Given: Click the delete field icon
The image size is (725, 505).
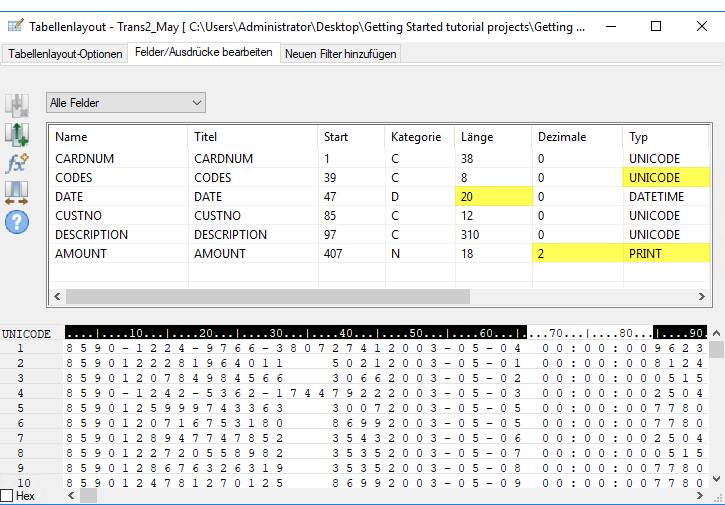Looking at the screenshot, I should (17, 105).
